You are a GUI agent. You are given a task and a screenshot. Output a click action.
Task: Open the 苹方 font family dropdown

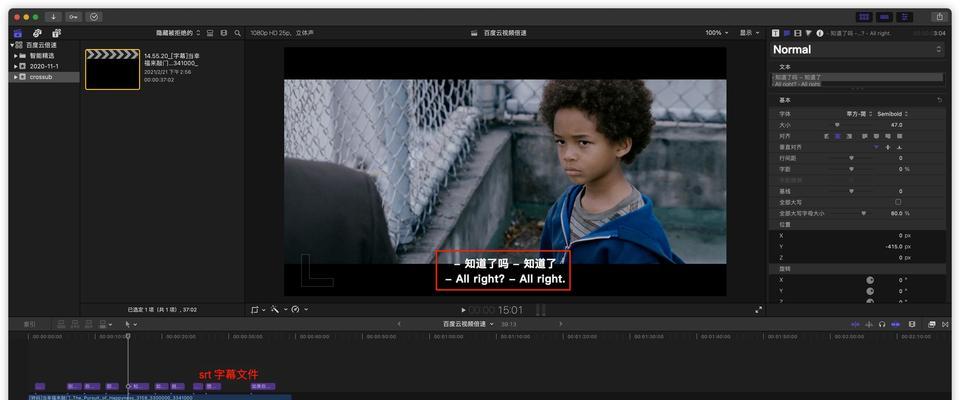(x=860, y=114)
